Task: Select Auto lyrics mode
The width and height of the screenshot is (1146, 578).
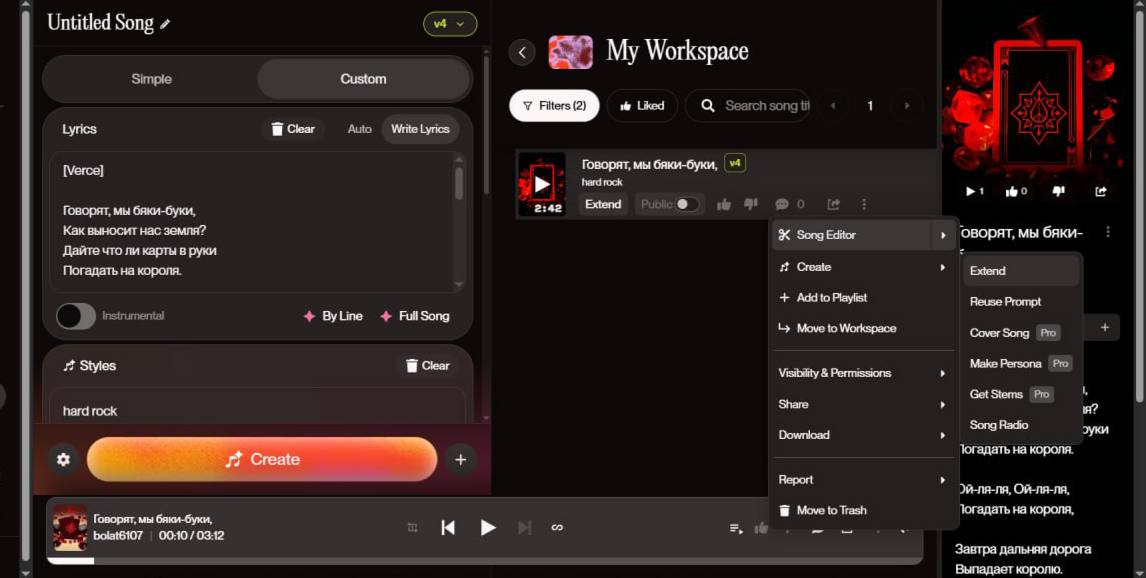Action: click(360, 129)
